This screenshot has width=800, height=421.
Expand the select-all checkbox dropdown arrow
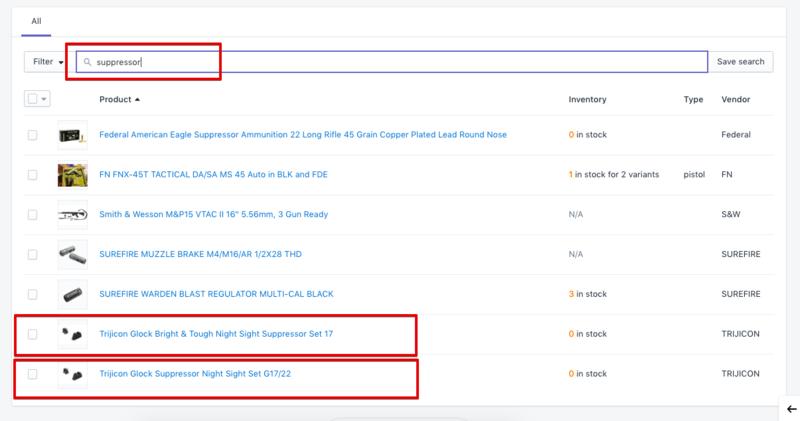pyautogui.click(x=44, y=100)
